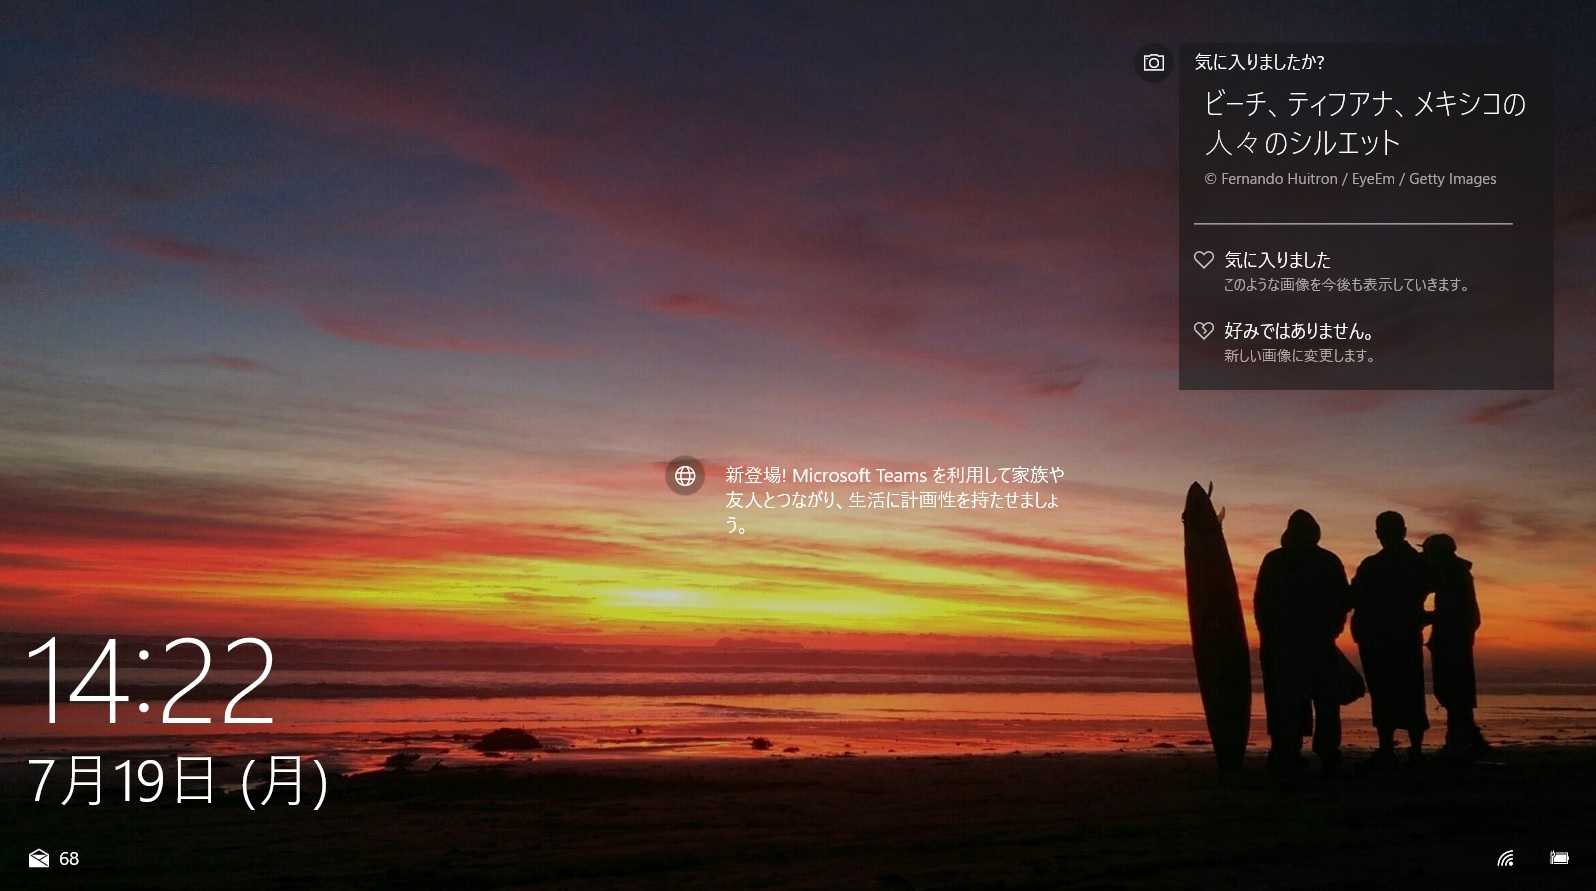Click the Spotlight camera icon

1153,63
